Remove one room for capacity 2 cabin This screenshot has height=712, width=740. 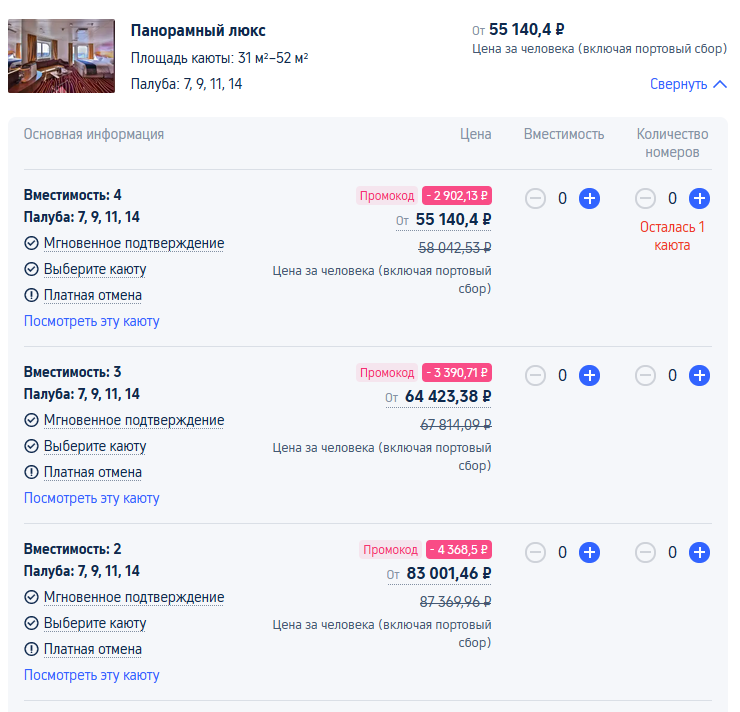[x=645, y=553]
